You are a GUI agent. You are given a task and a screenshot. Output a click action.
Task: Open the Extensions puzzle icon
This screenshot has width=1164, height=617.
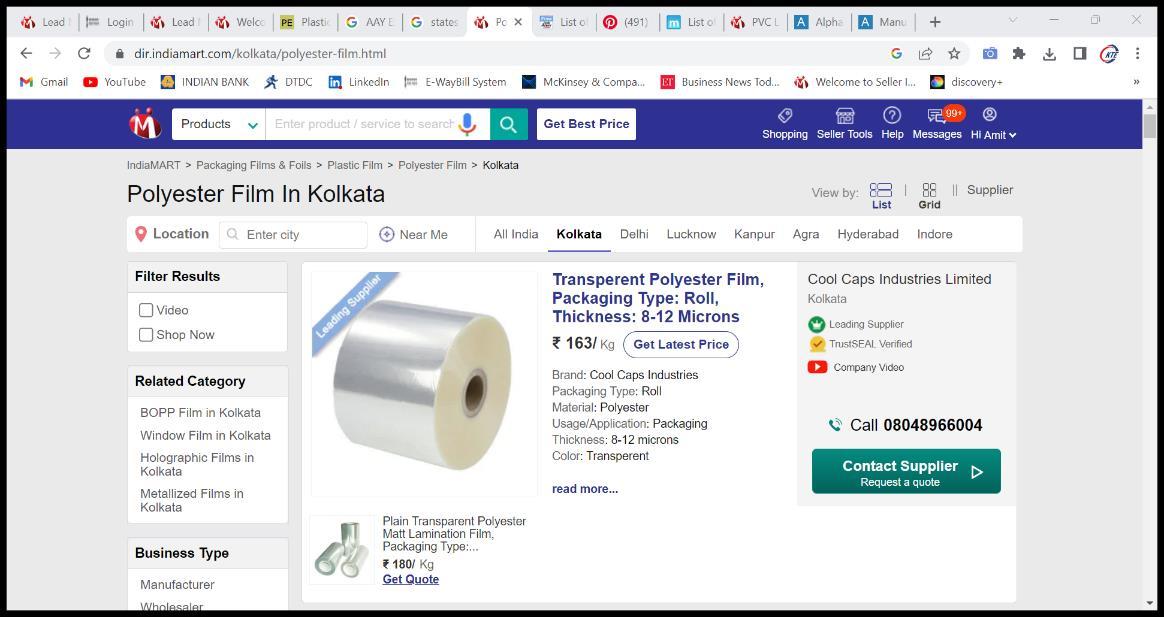click(1019, 53)
